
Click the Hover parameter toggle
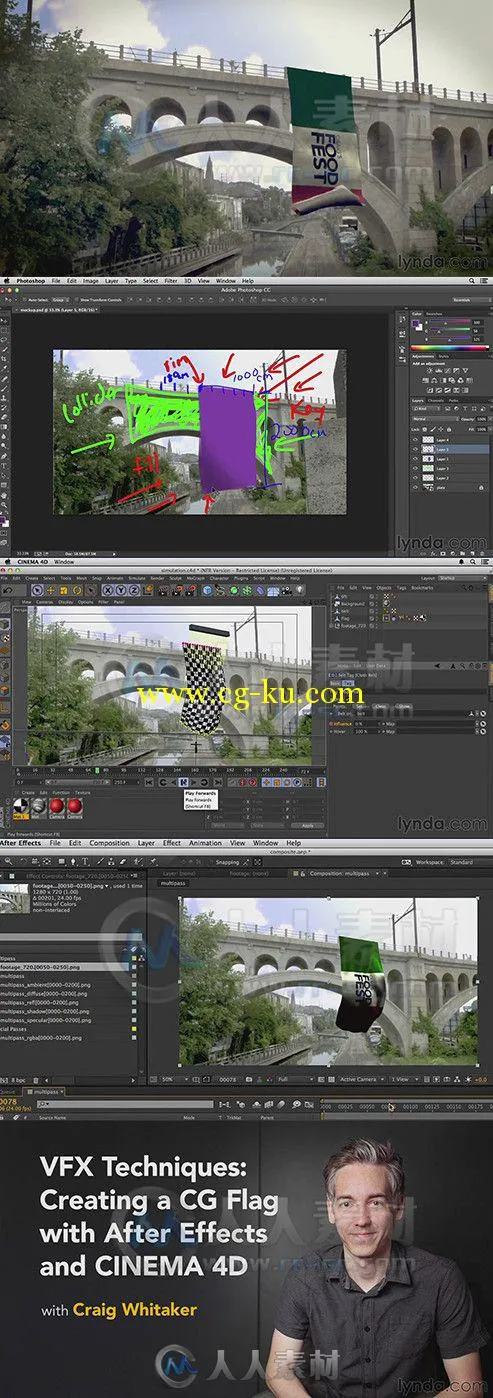[x=330, y=731]
